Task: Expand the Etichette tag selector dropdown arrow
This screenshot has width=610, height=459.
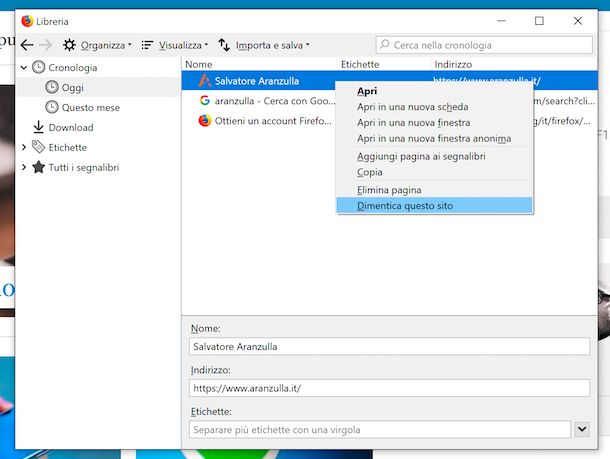Action: pos(582,429)
